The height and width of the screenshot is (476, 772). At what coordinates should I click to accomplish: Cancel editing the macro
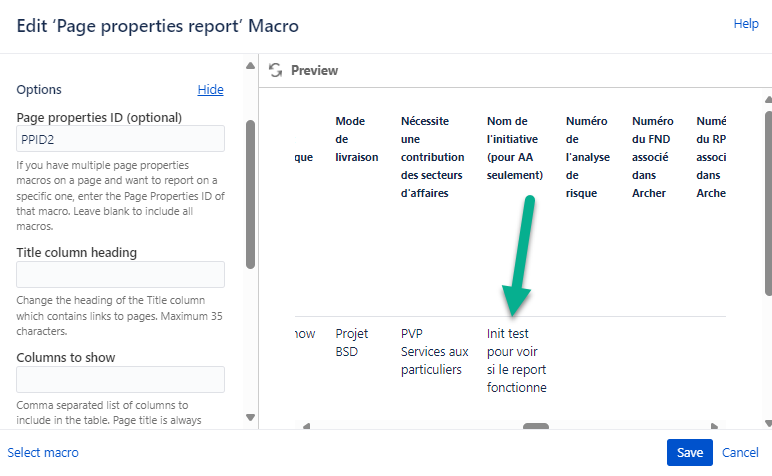(x=740, y=452)
